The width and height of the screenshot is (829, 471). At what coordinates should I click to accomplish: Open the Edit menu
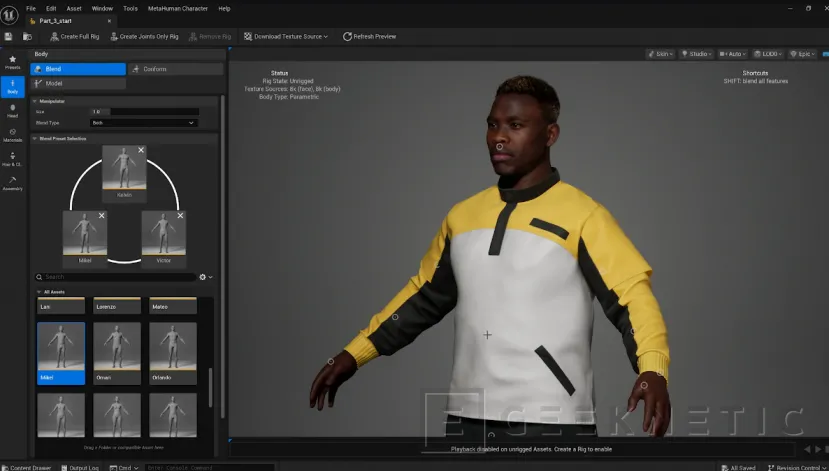pyautogui.click(x=51, y=8)
